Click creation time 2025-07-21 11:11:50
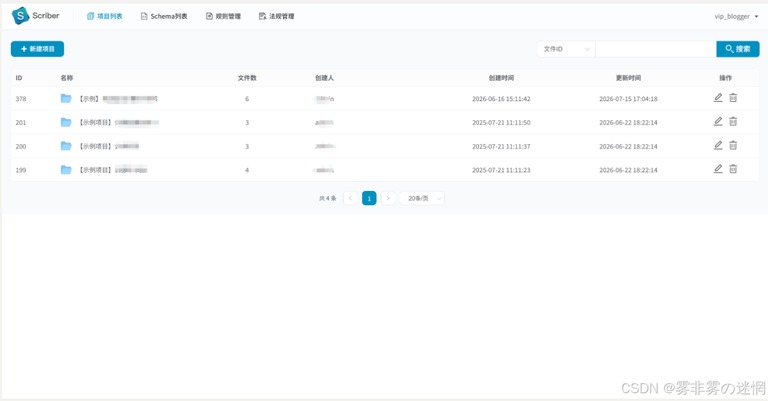The image size is (768, 401). (x=501, y=122)
